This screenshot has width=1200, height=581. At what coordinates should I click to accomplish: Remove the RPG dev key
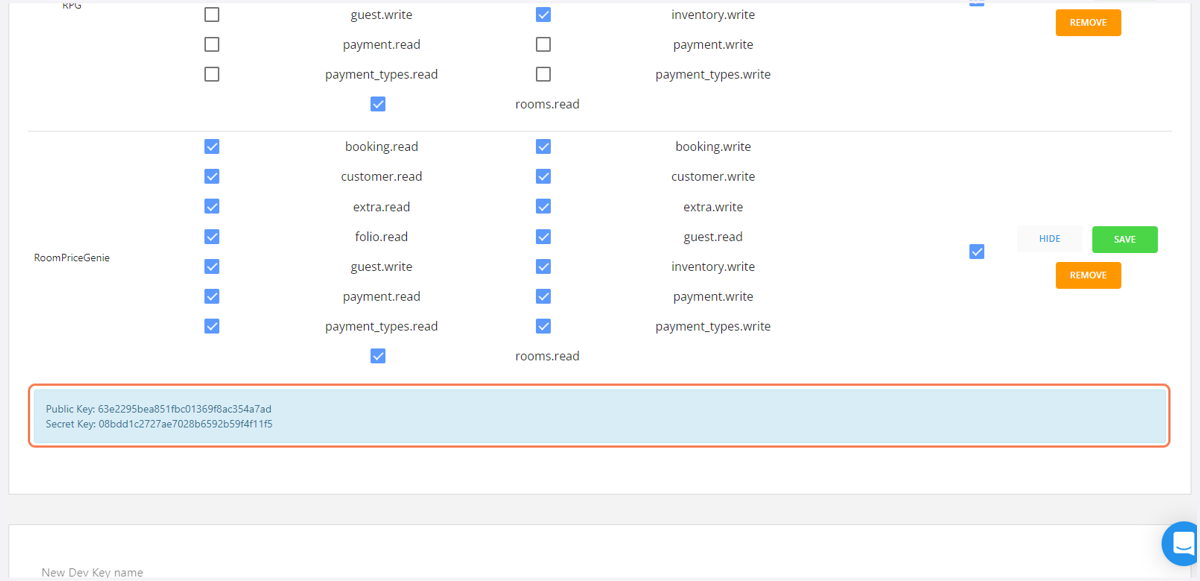coord(1088,22)
